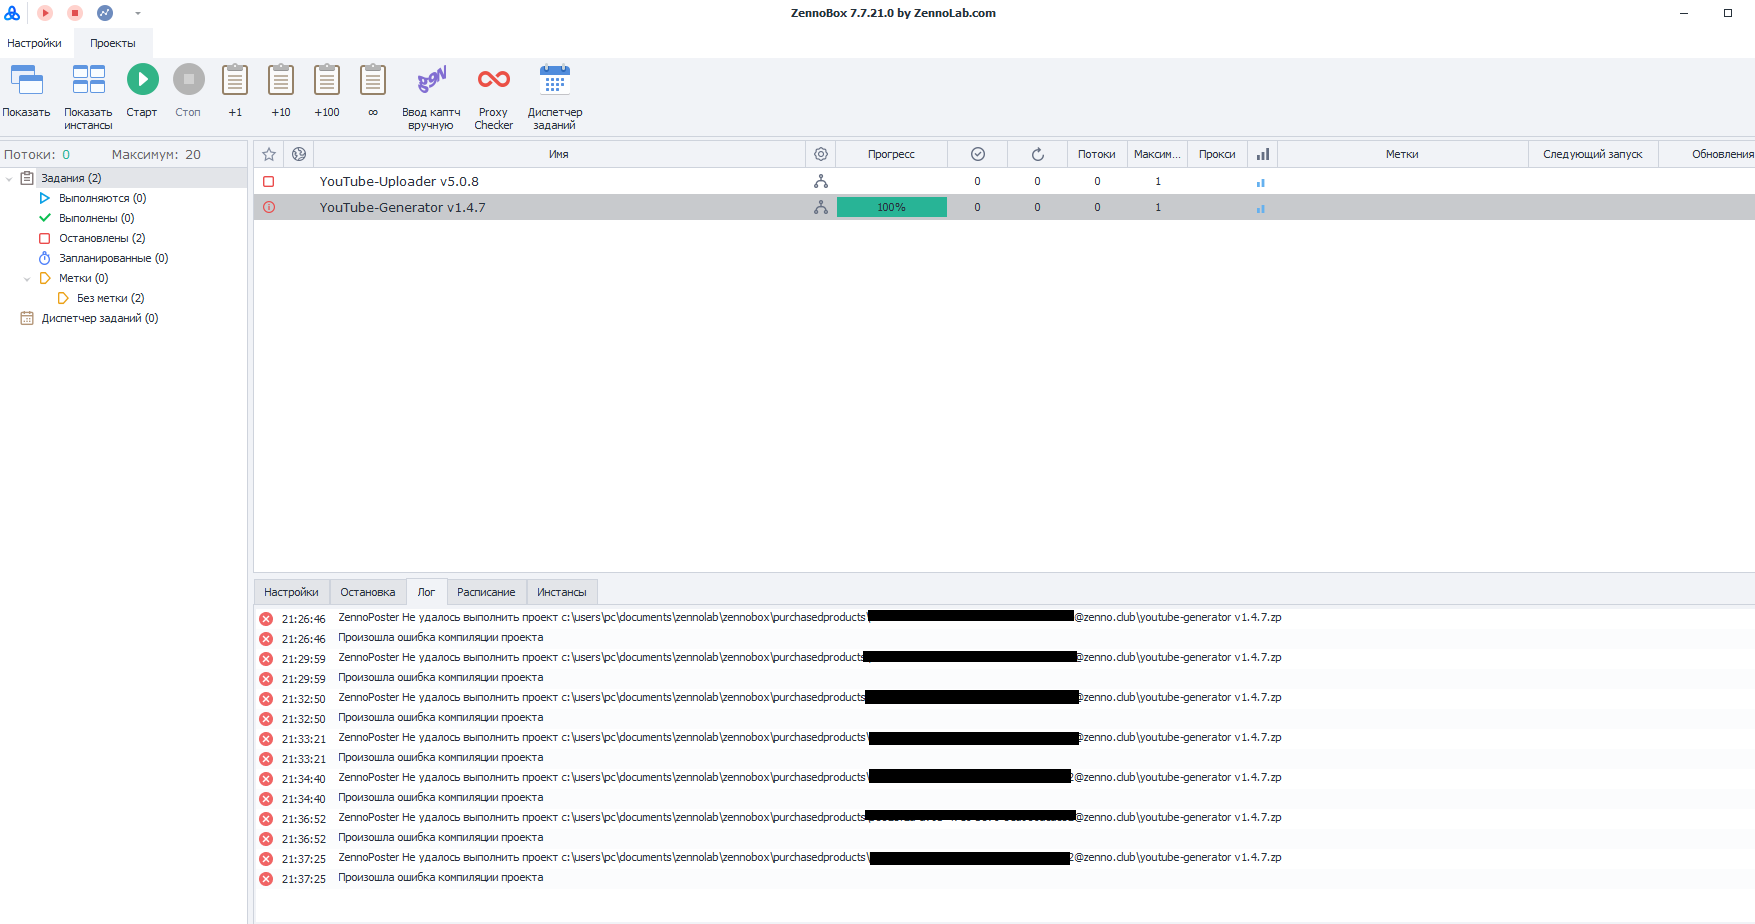Click the statistics icon in YouTube-Generator row
The height and width of the screenshot is (924, 1755).
pos(1261,209)
